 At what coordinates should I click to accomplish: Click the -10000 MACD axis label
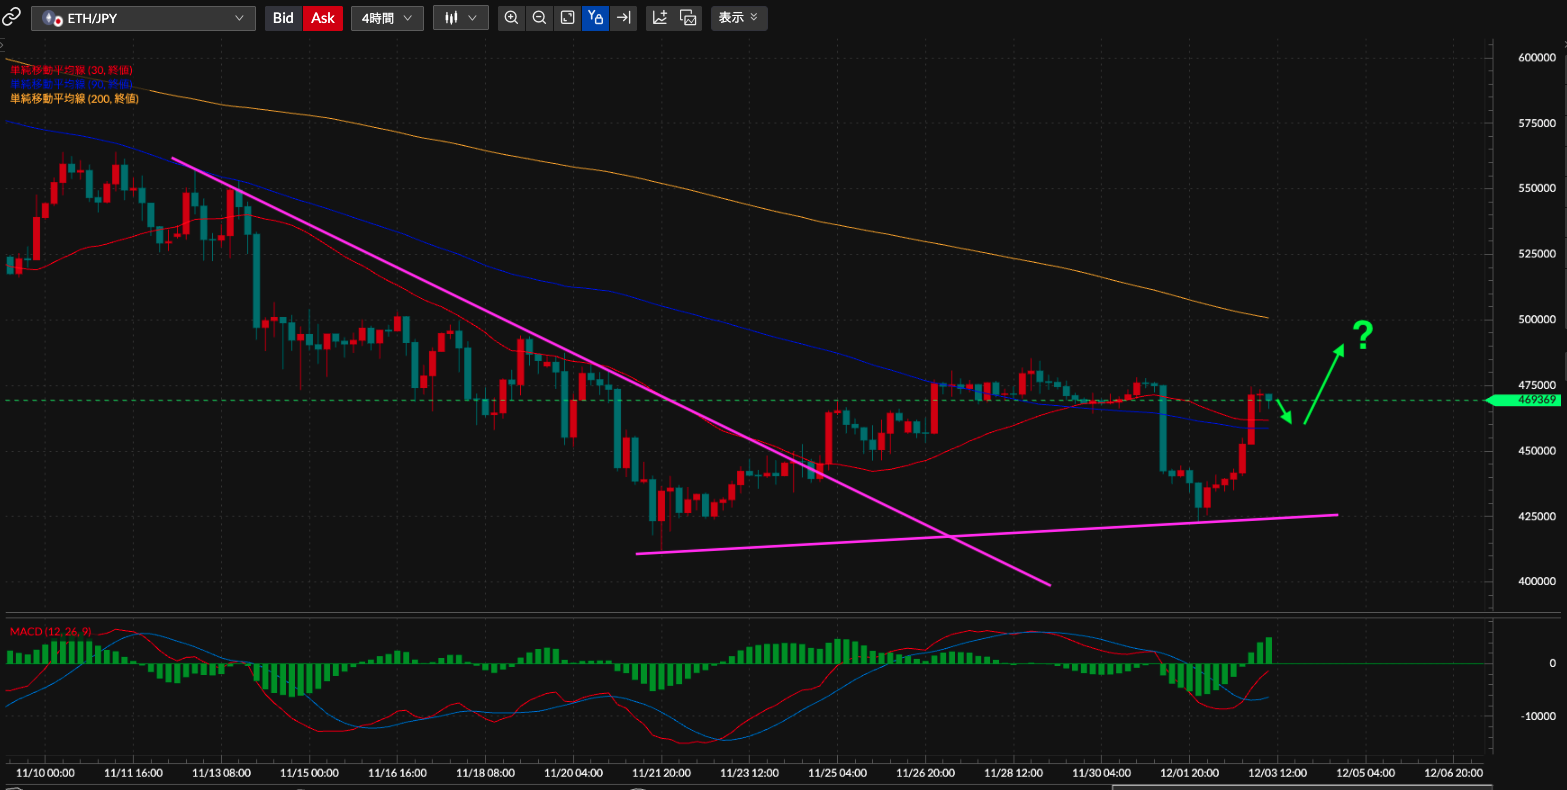[x=1538, y=716]
